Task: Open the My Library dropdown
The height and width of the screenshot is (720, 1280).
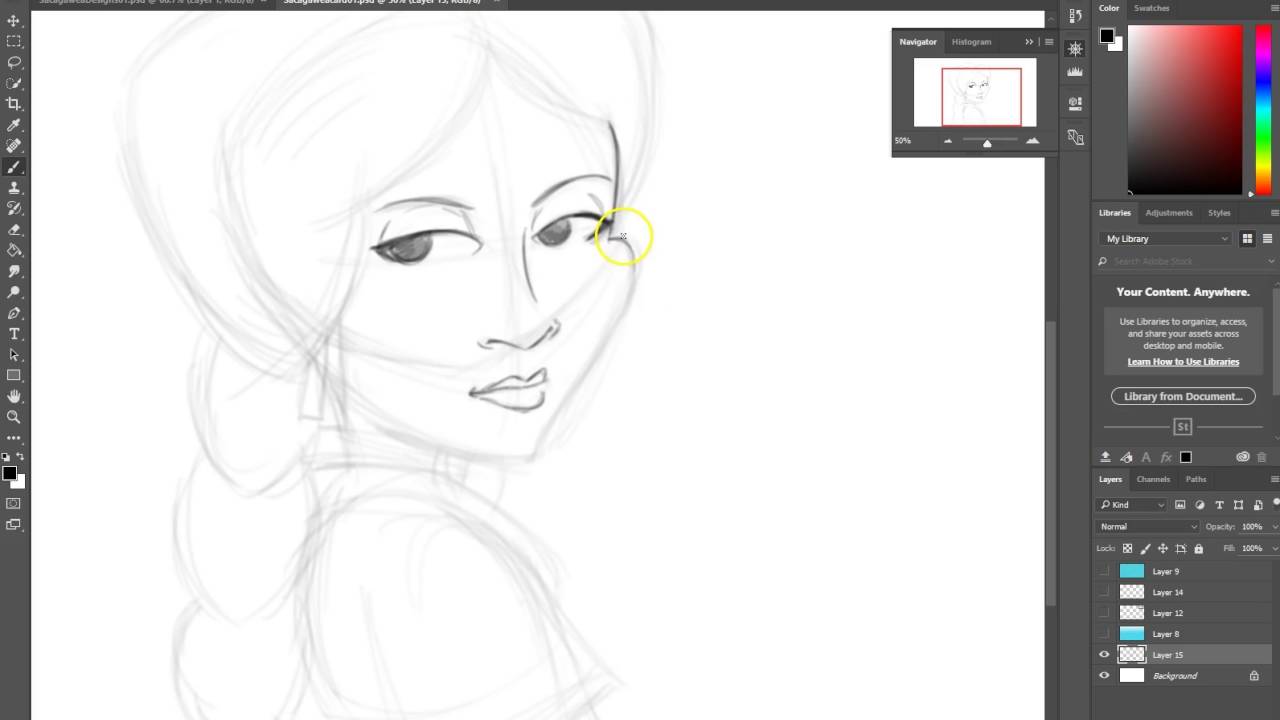Action: (x=1166, y=239)
